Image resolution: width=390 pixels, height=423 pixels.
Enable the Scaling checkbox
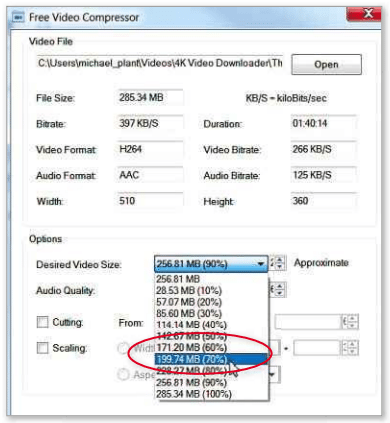point(42,348)
